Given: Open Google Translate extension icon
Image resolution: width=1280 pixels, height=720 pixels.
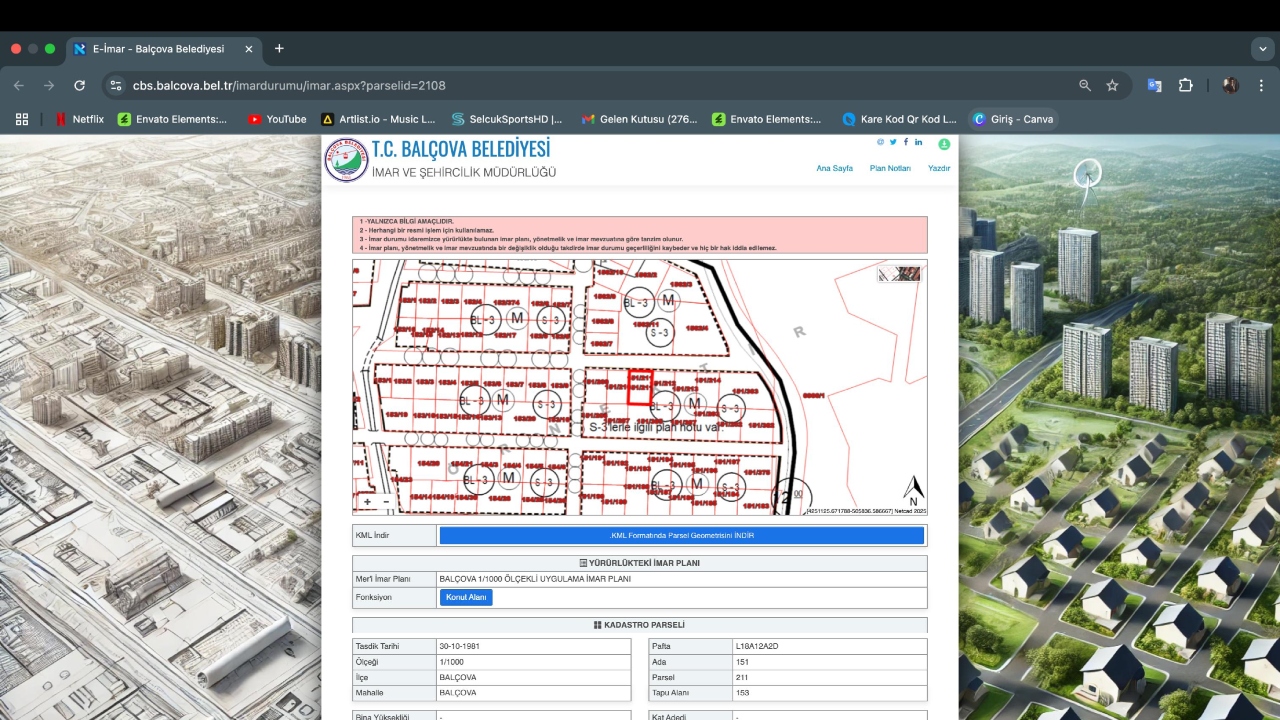Looking at the screenshot, I should click(1154, 86).
